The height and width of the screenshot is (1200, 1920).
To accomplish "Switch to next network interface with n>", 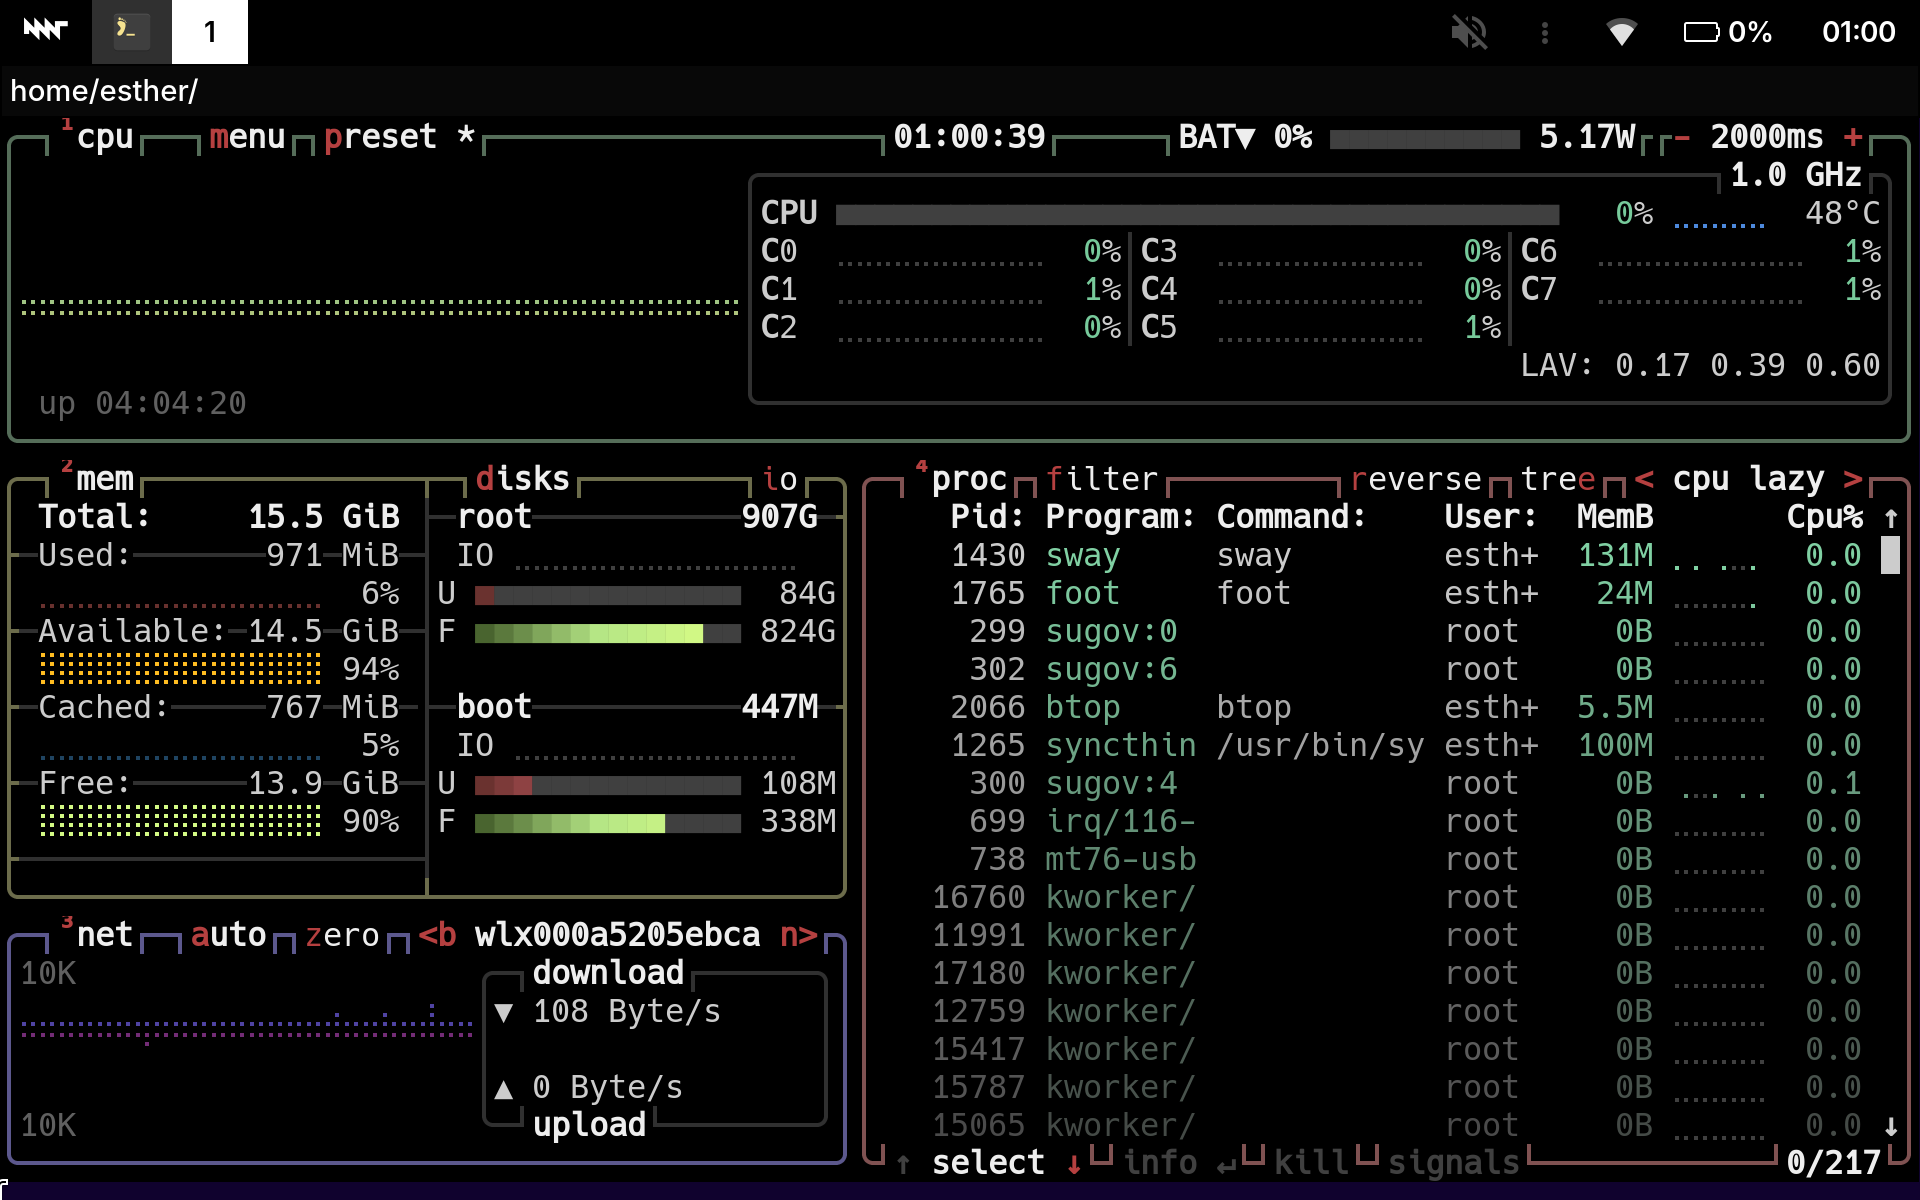I will coord(799,935).
